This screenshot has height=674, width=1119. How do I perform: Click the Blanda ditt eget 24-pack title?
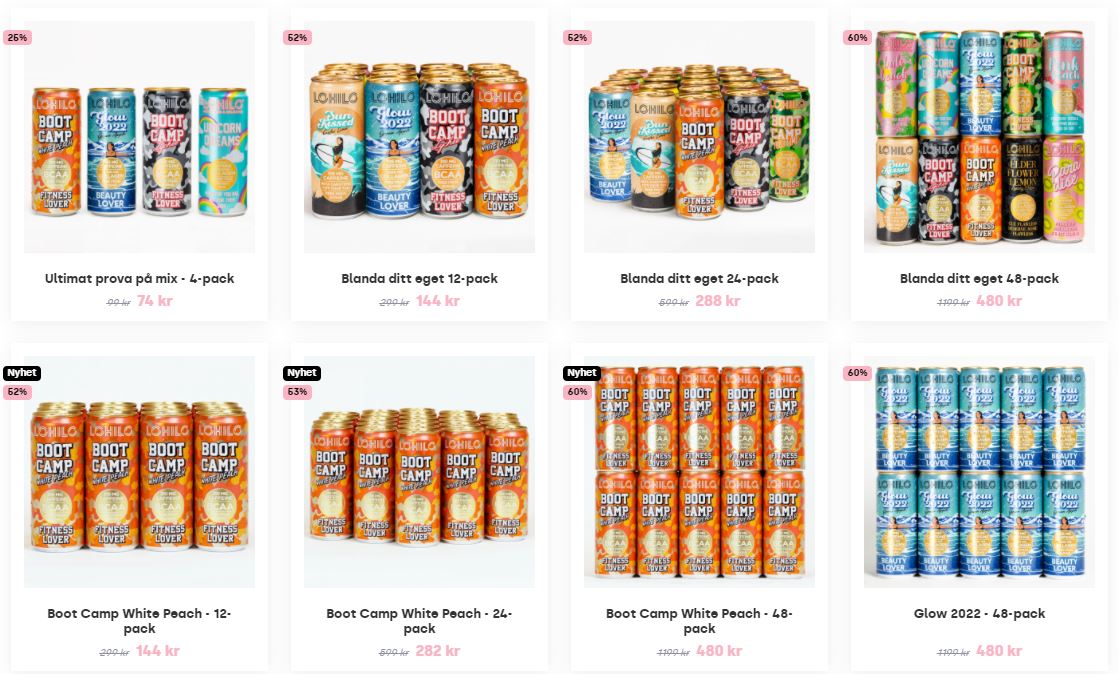699,278
